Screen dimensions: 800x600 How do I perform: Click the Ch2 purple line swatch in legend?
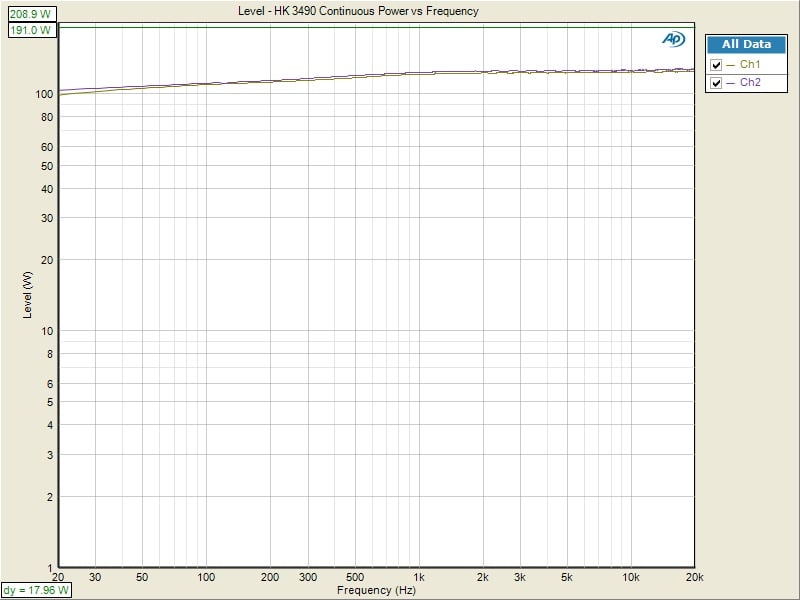click(730, 83)
